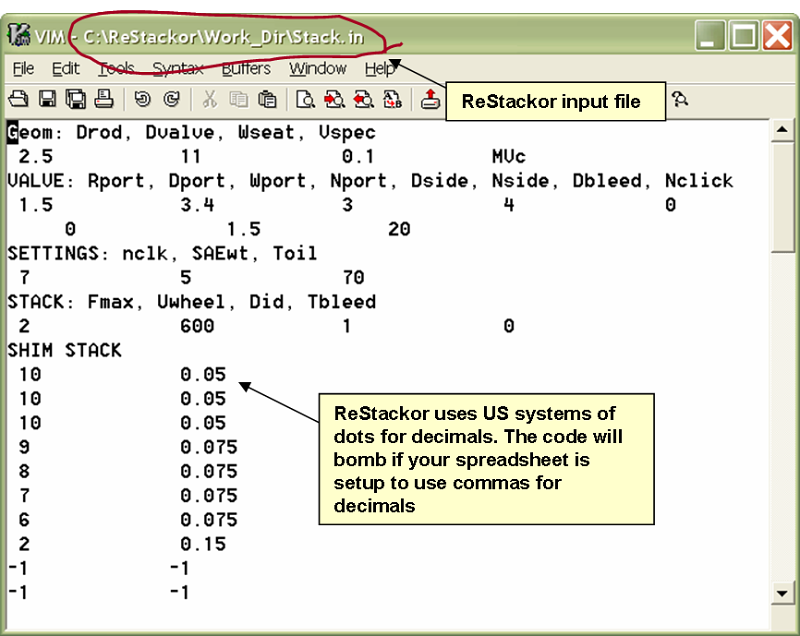800x636 pixels.
Task: Open the Tools menu
Action: (116, 68)
